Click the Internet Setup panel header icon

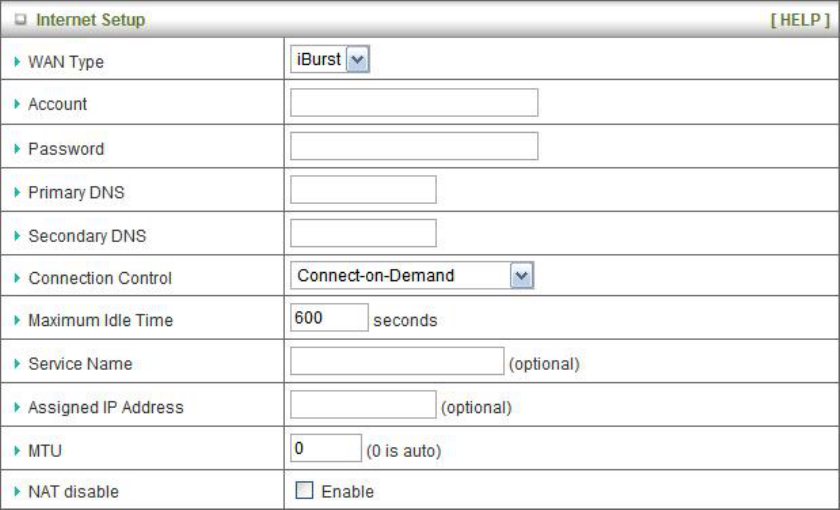click(x=18, y=20)
